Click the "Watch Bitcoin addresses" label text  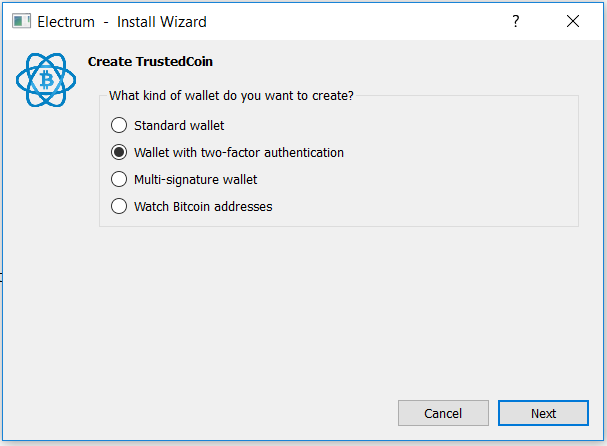click(203, 206)
